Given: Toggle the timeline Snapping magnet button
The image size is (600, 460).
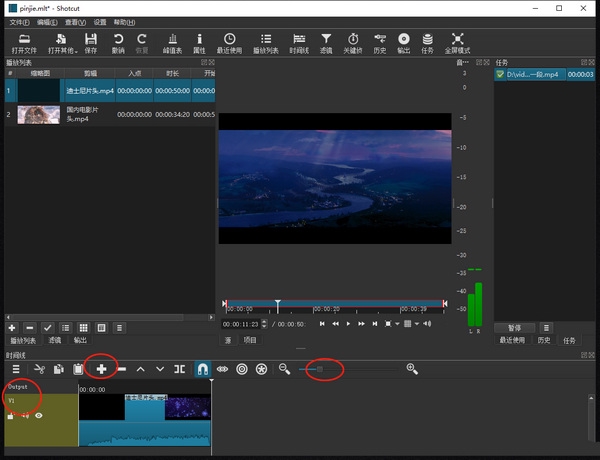Looking at the screenshot, I should click(203, 369).
